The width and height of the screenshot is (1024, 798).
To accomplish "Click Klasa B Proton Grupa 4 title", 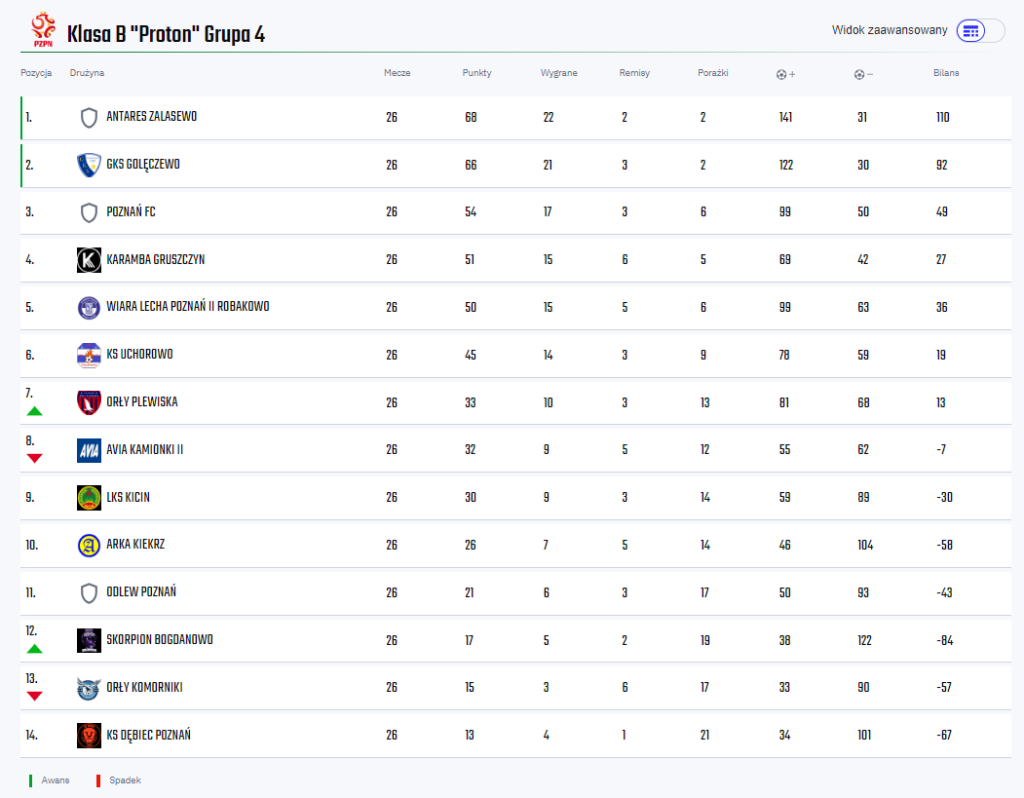I will pyautogui.click(x=166, y=34).
